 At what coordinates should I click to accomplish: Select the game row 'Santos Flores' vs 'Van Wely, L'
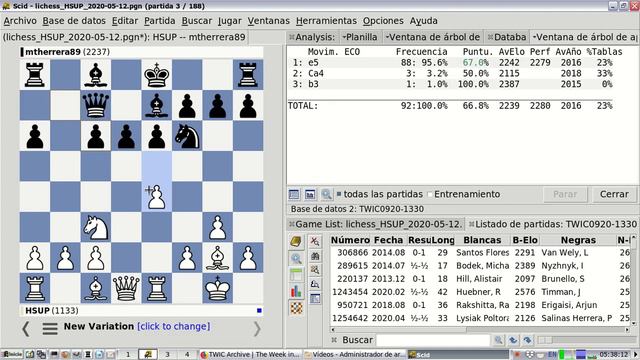480,253
